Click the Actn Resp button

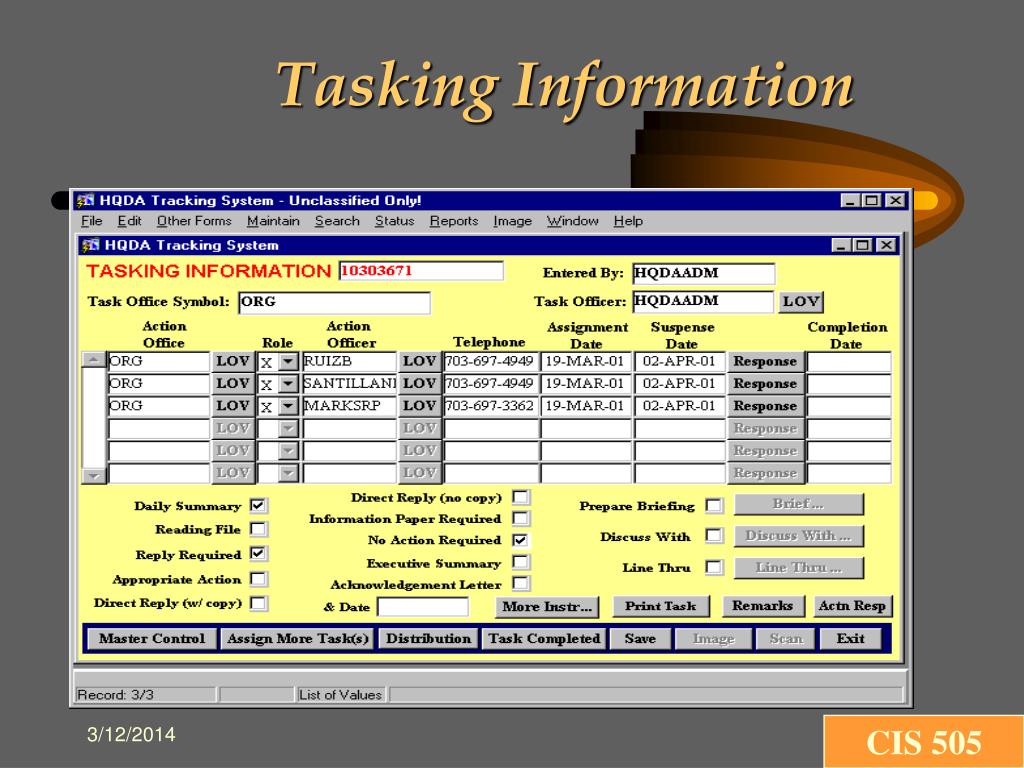(852, 606)
